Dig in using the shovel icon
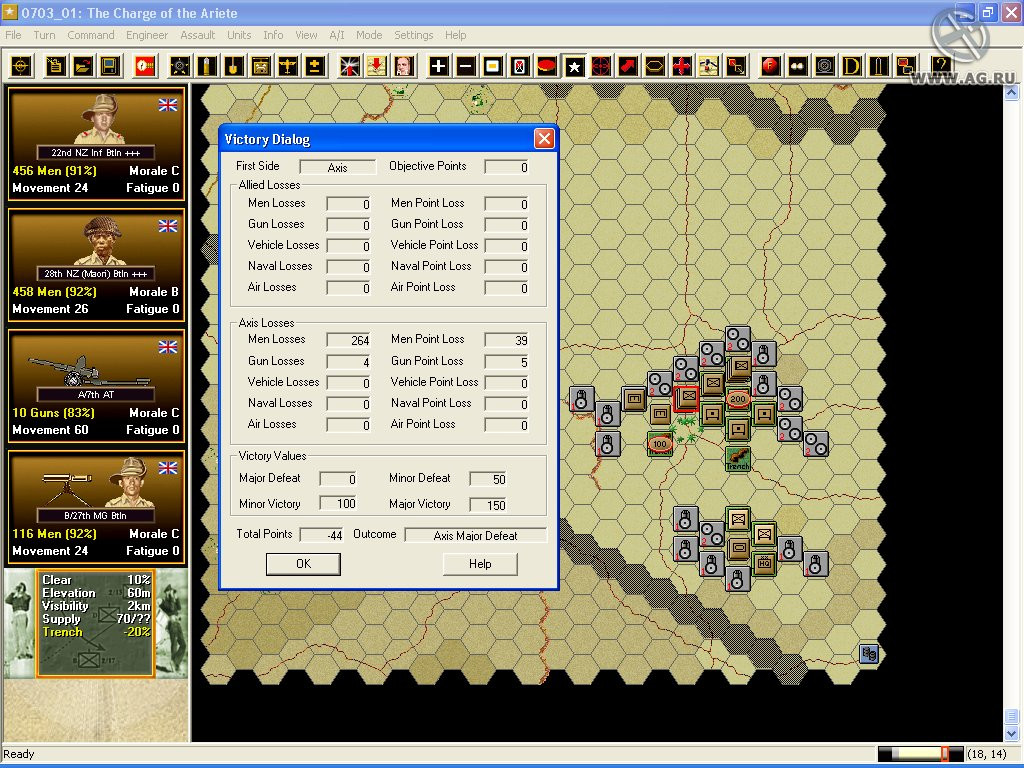The width and height of the screenshot is (1024, 768). pyautogui.click(x=234, y=67)
